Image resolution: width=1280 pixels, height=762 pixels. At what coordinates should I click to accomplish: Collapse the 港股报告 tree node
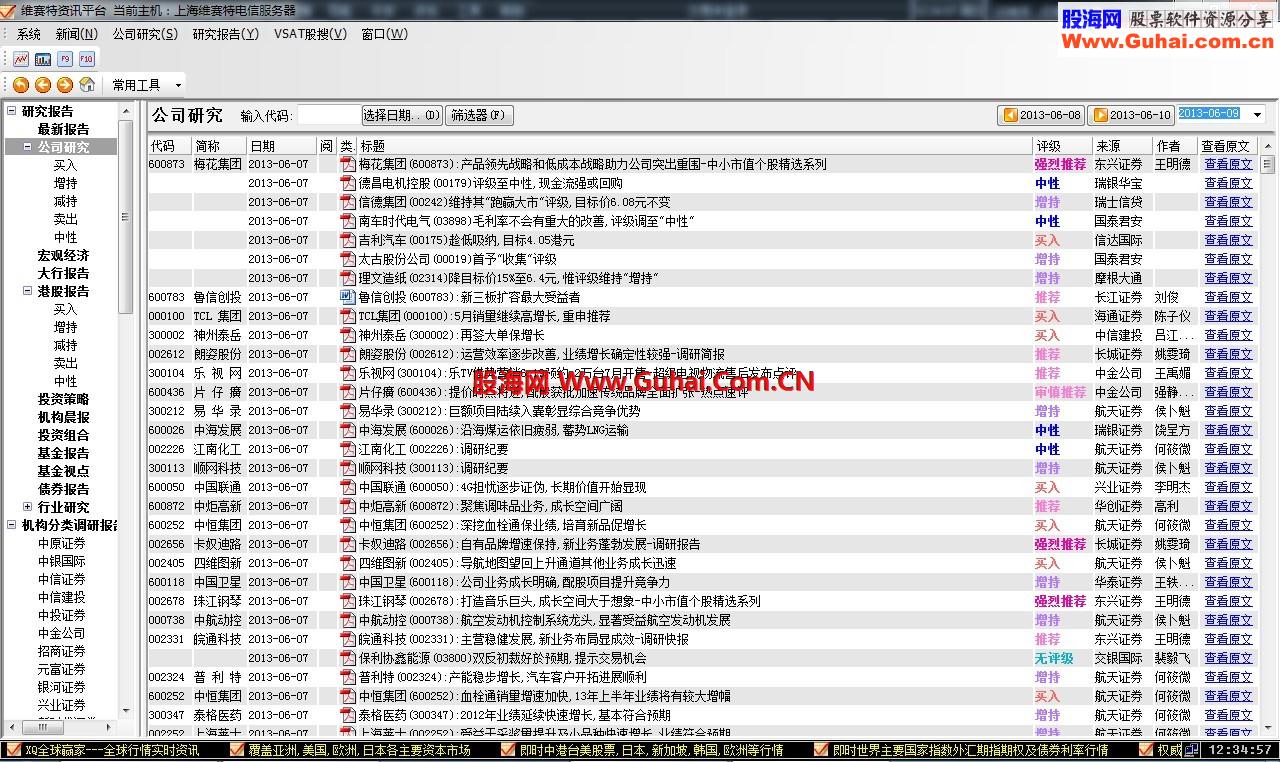point(27,291)
